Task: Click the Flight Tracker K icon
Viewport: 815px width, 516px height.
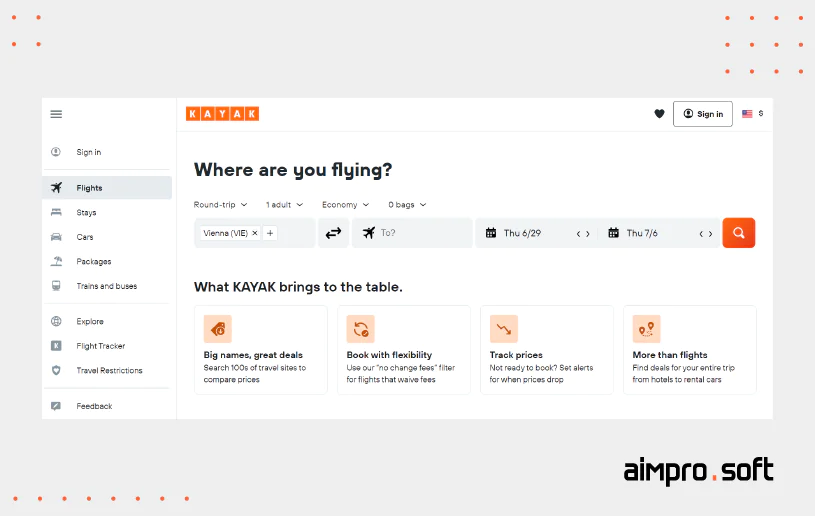Action: click(x=56, y=346)
